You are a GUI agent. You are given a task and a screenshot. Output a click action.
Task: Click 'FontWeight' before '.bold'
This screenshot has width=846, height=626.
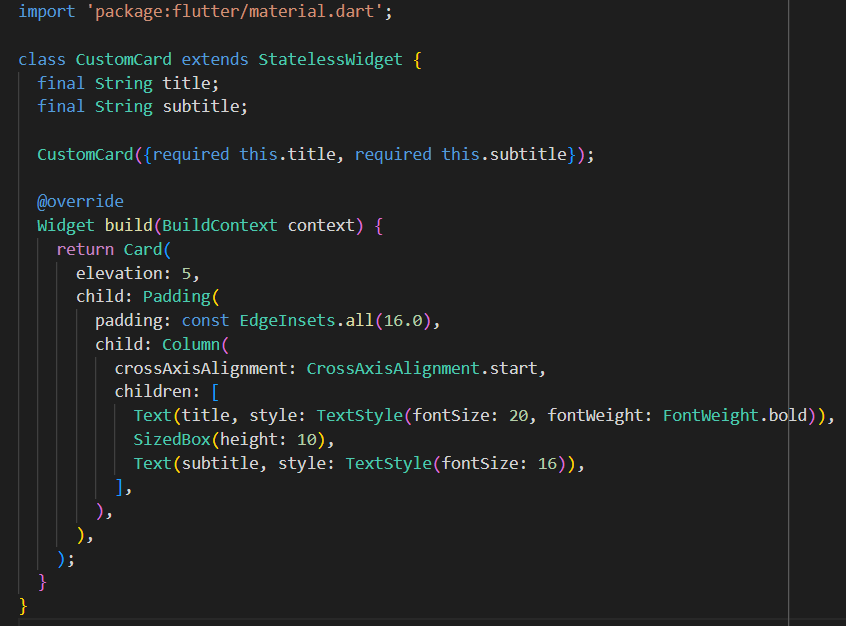click(711, 416)
